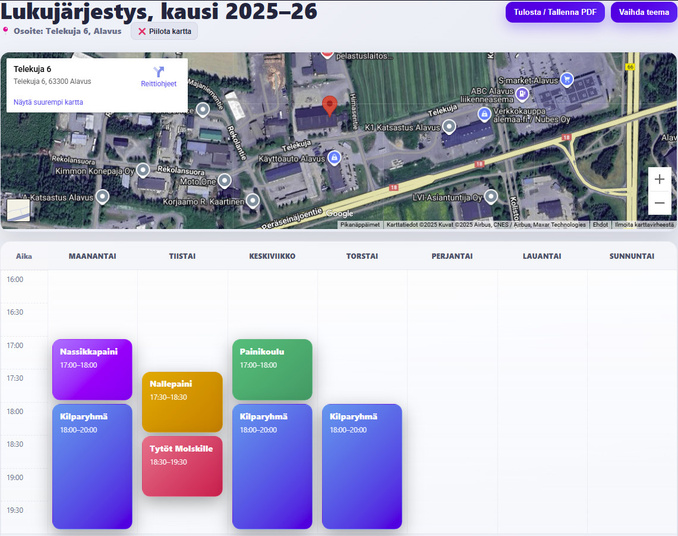The height and width of the screenshot is (536, 678).
Task: Click the TIISTAI column header
Action: (x=182, y=256)
